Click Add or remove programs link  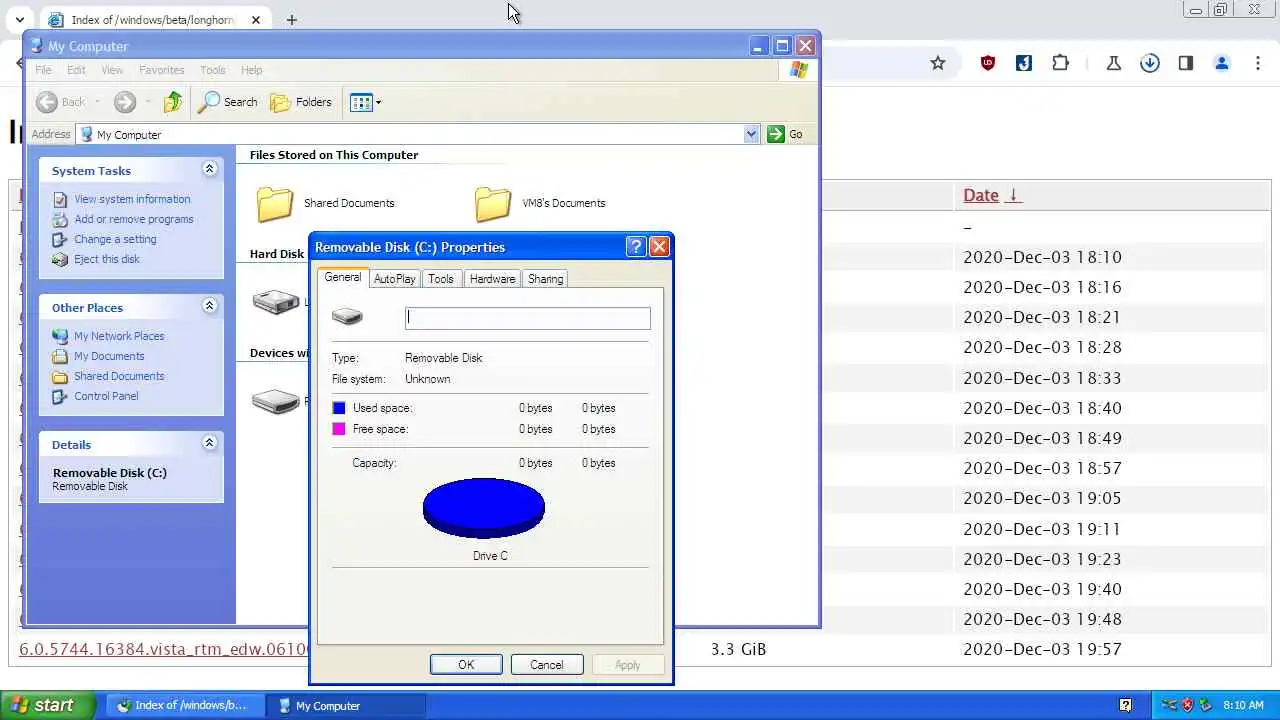[x=134, y=219]
